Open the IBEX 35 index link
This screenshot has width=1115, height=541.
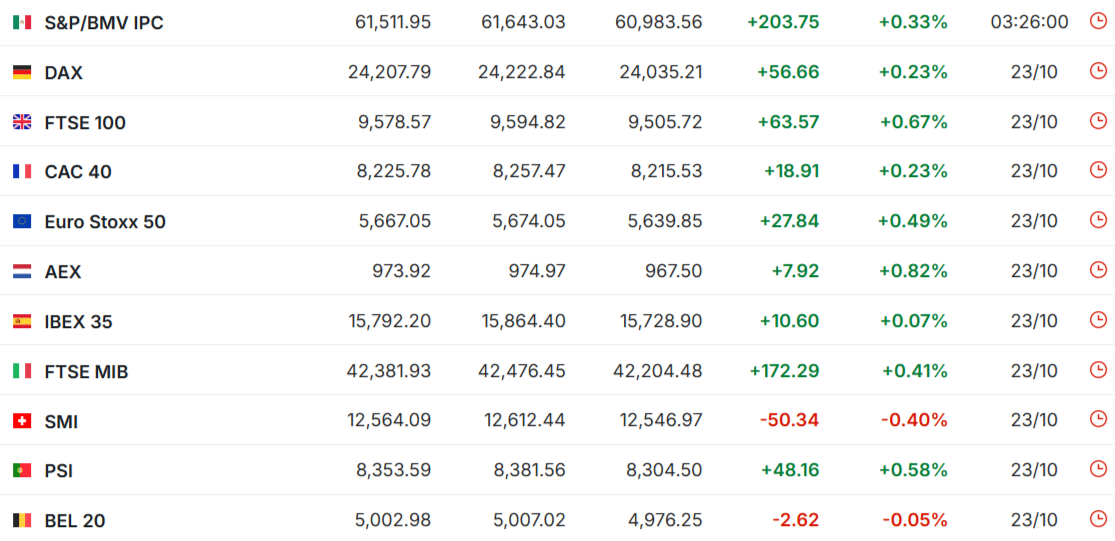coord(78,321)
